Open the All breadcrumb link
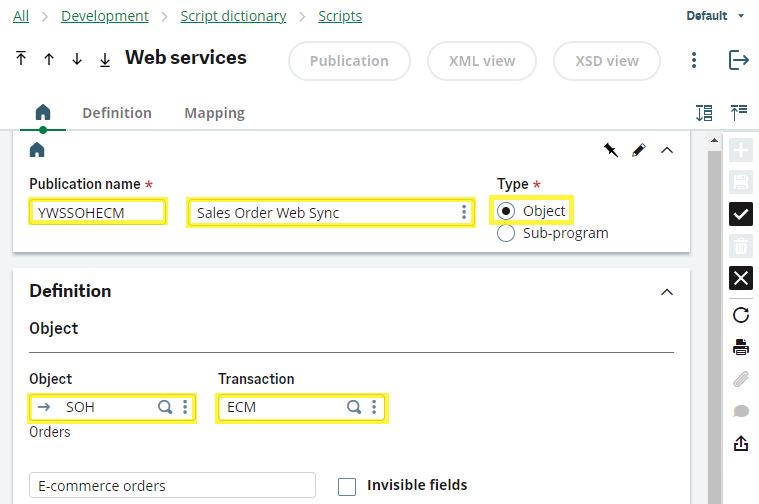This screenshot has height=504, width=759. tap(21, 16)
